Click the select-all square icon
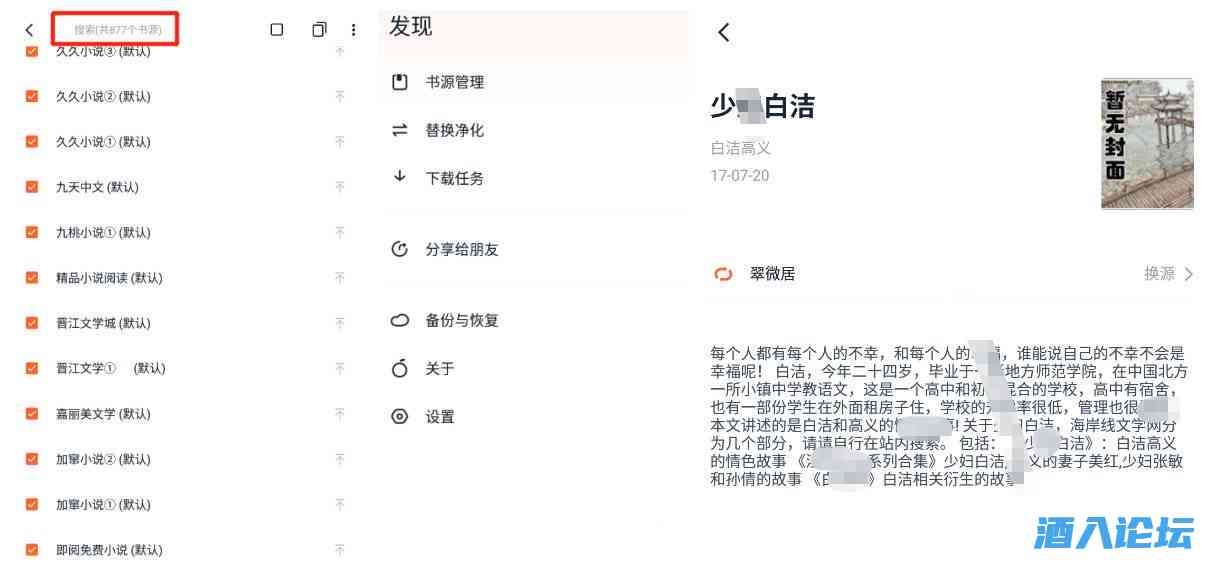 point(277,30)
